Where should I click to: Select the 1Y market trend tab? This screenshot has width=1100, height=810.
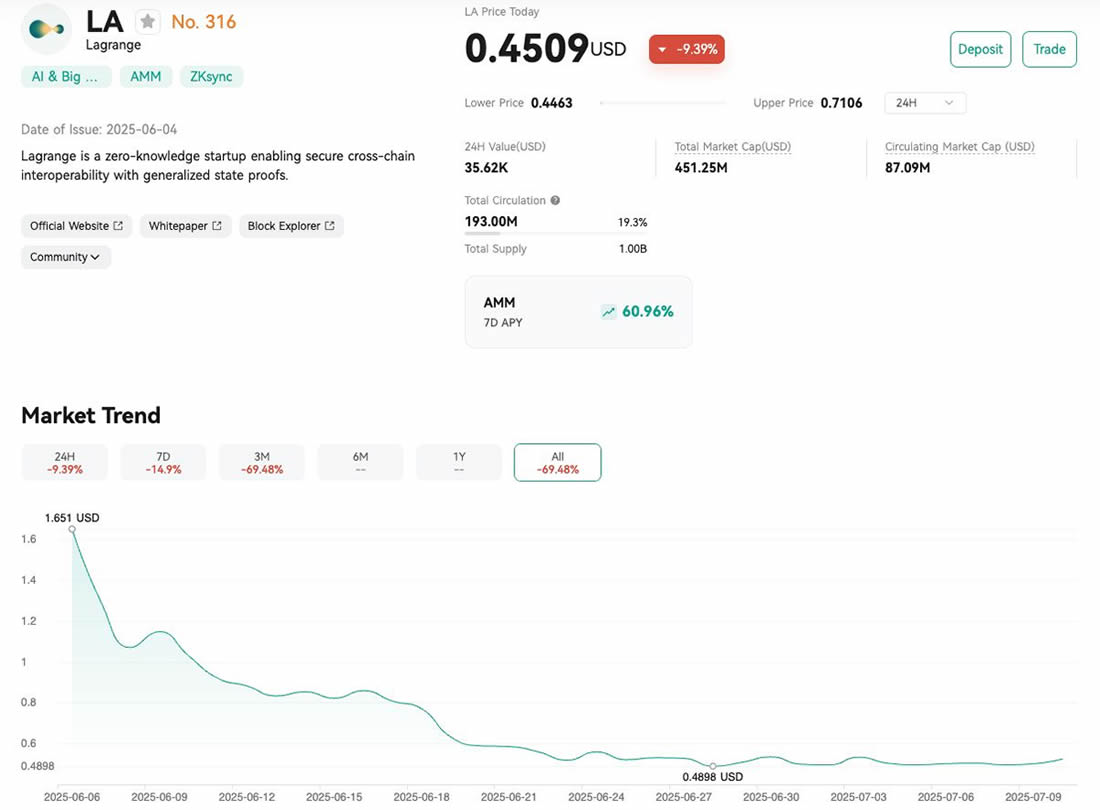tap(459, 462)
